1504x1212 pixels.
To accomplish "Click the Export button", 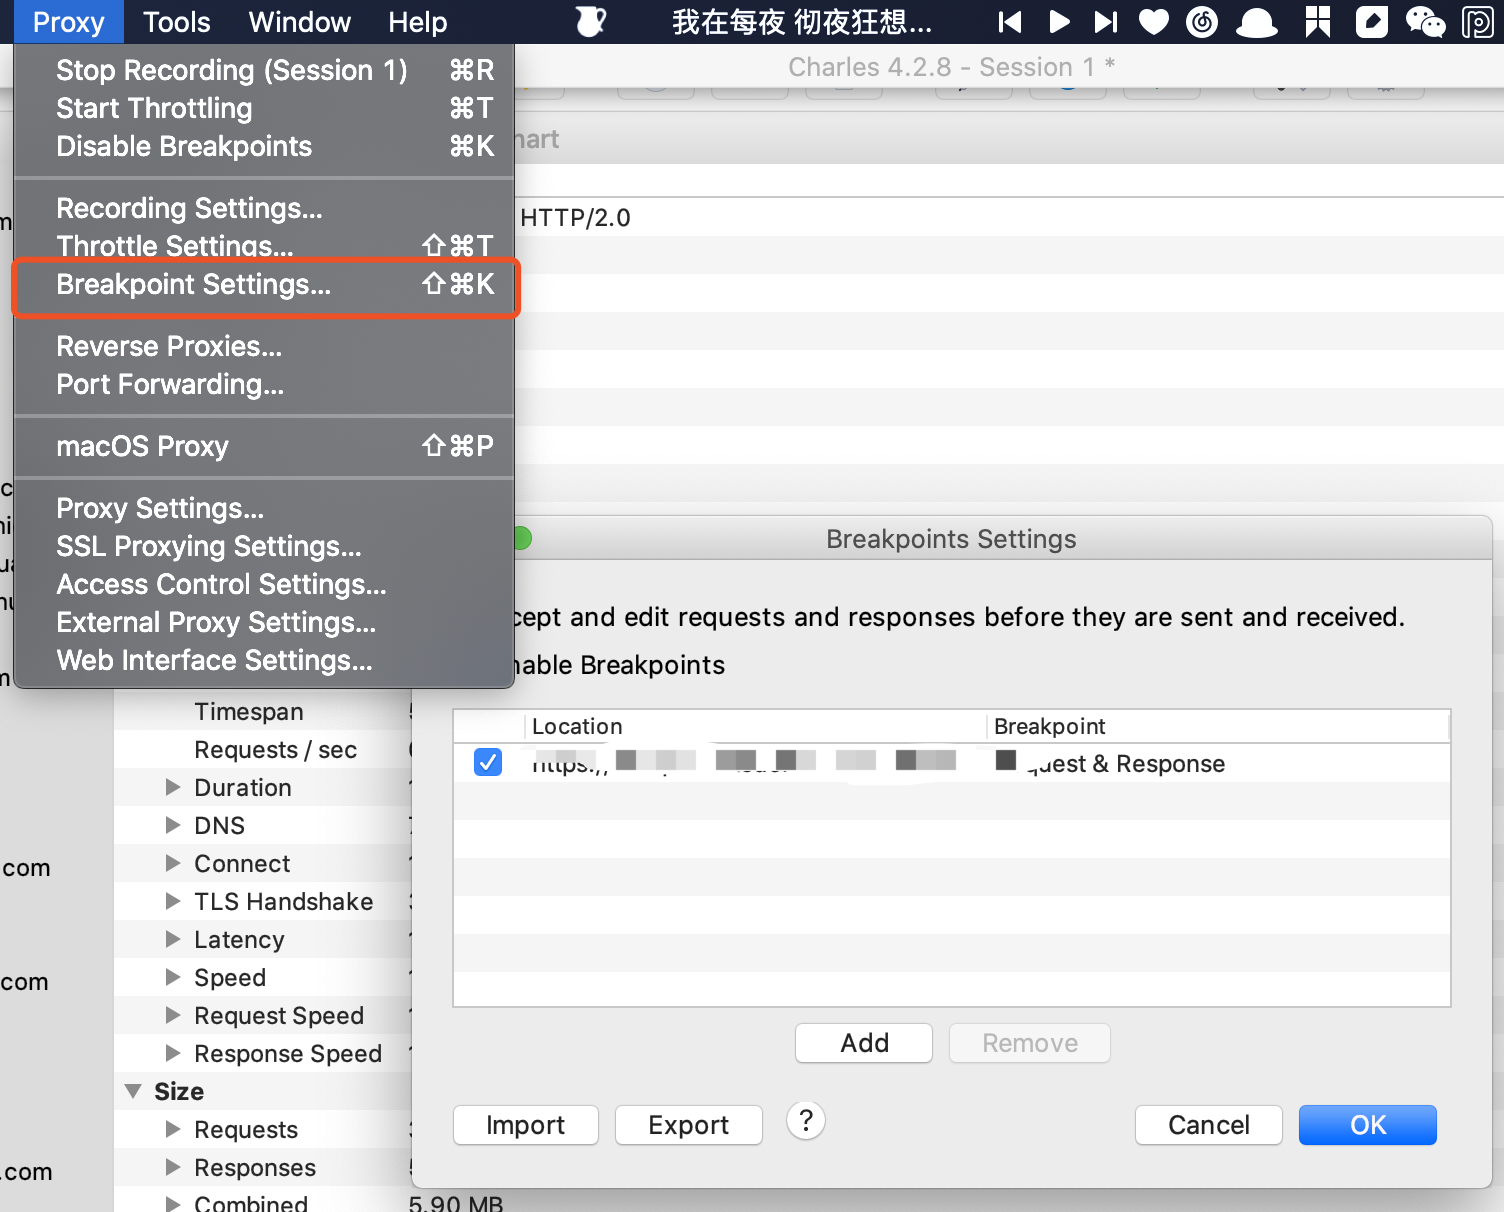I will pyautogui.click(x=689, y=1125).
